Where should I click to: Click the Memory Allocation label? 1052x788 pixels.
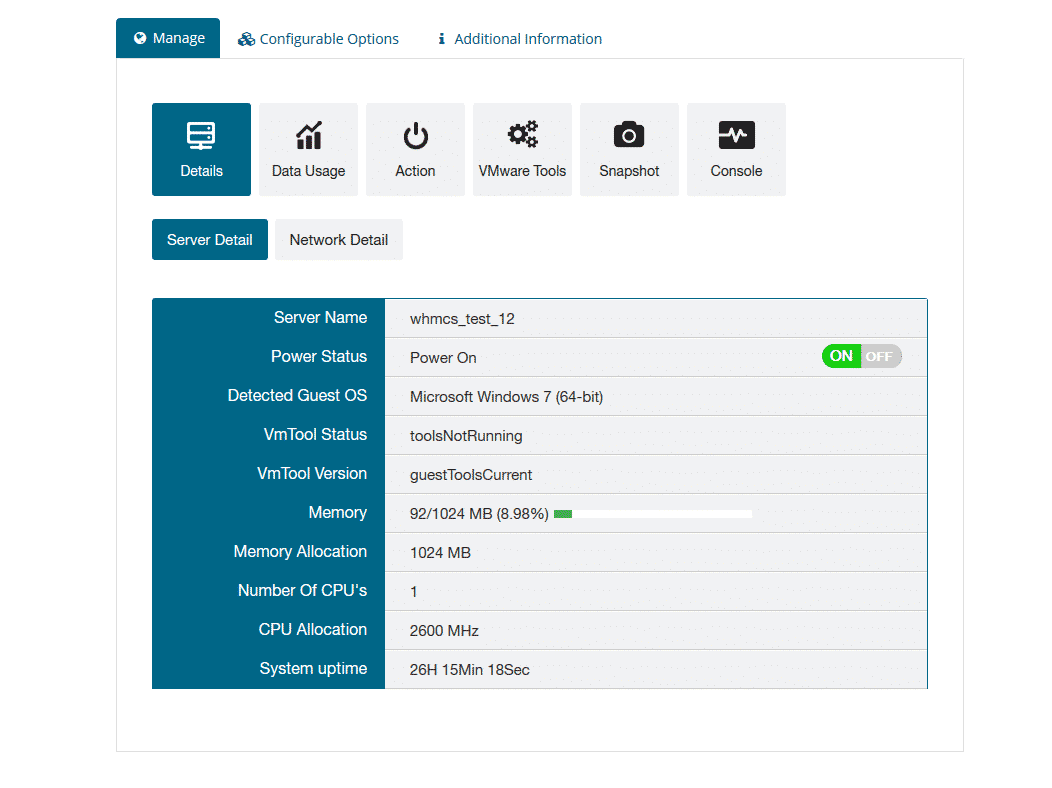300,552
